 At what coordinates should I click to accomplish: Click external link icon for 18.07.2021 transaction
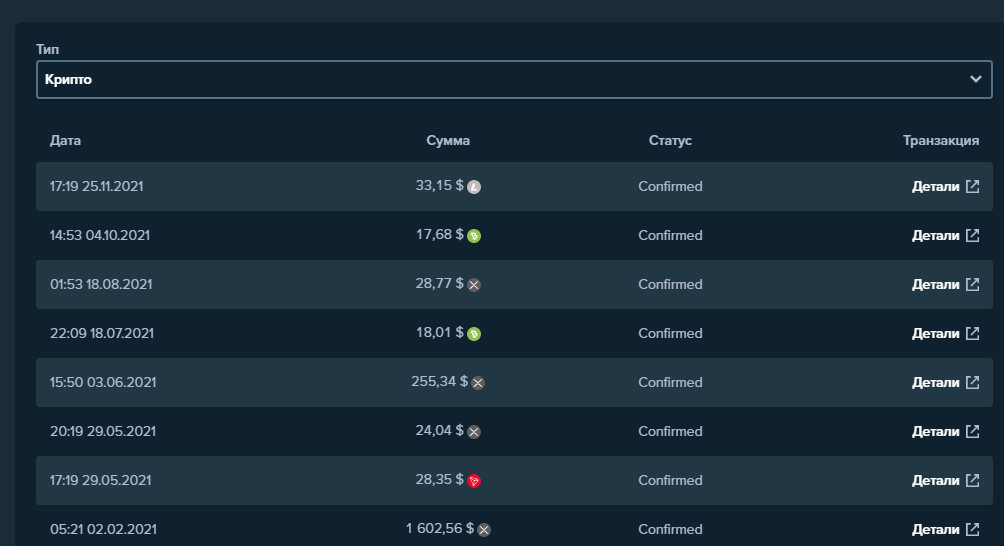(972, 333)
